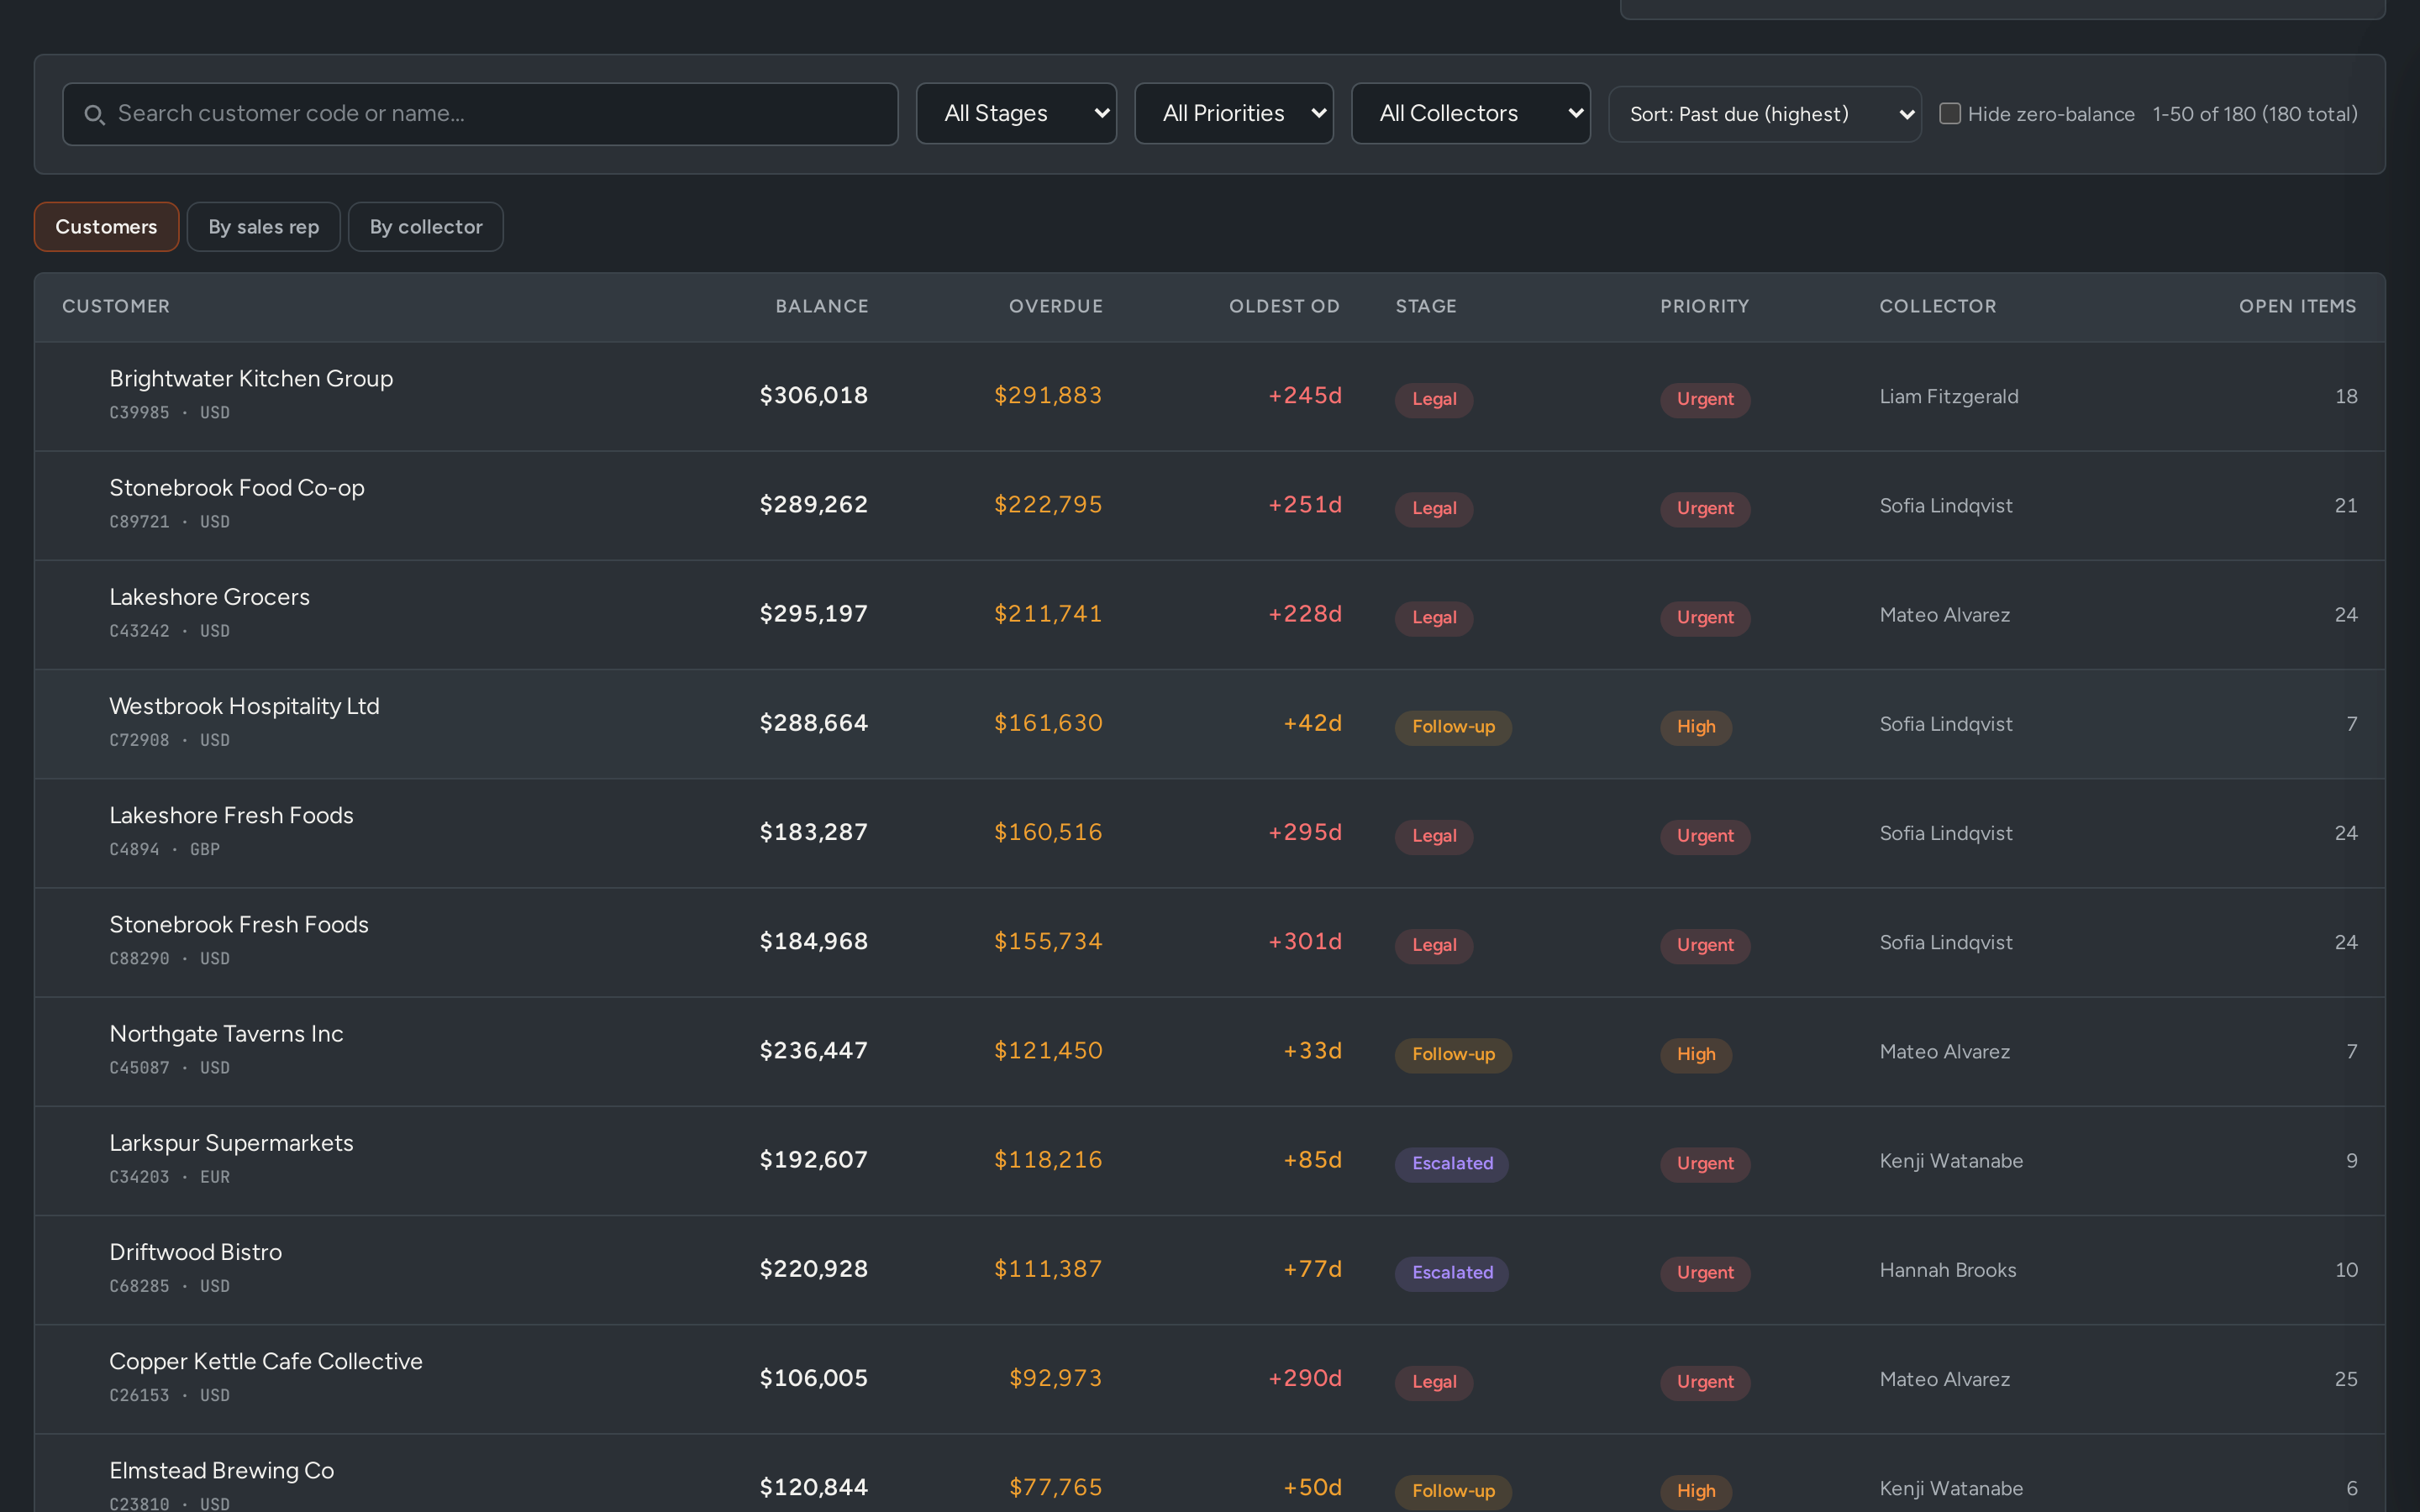Click oldest overdue +301d value

click(x=1305, y=942)
